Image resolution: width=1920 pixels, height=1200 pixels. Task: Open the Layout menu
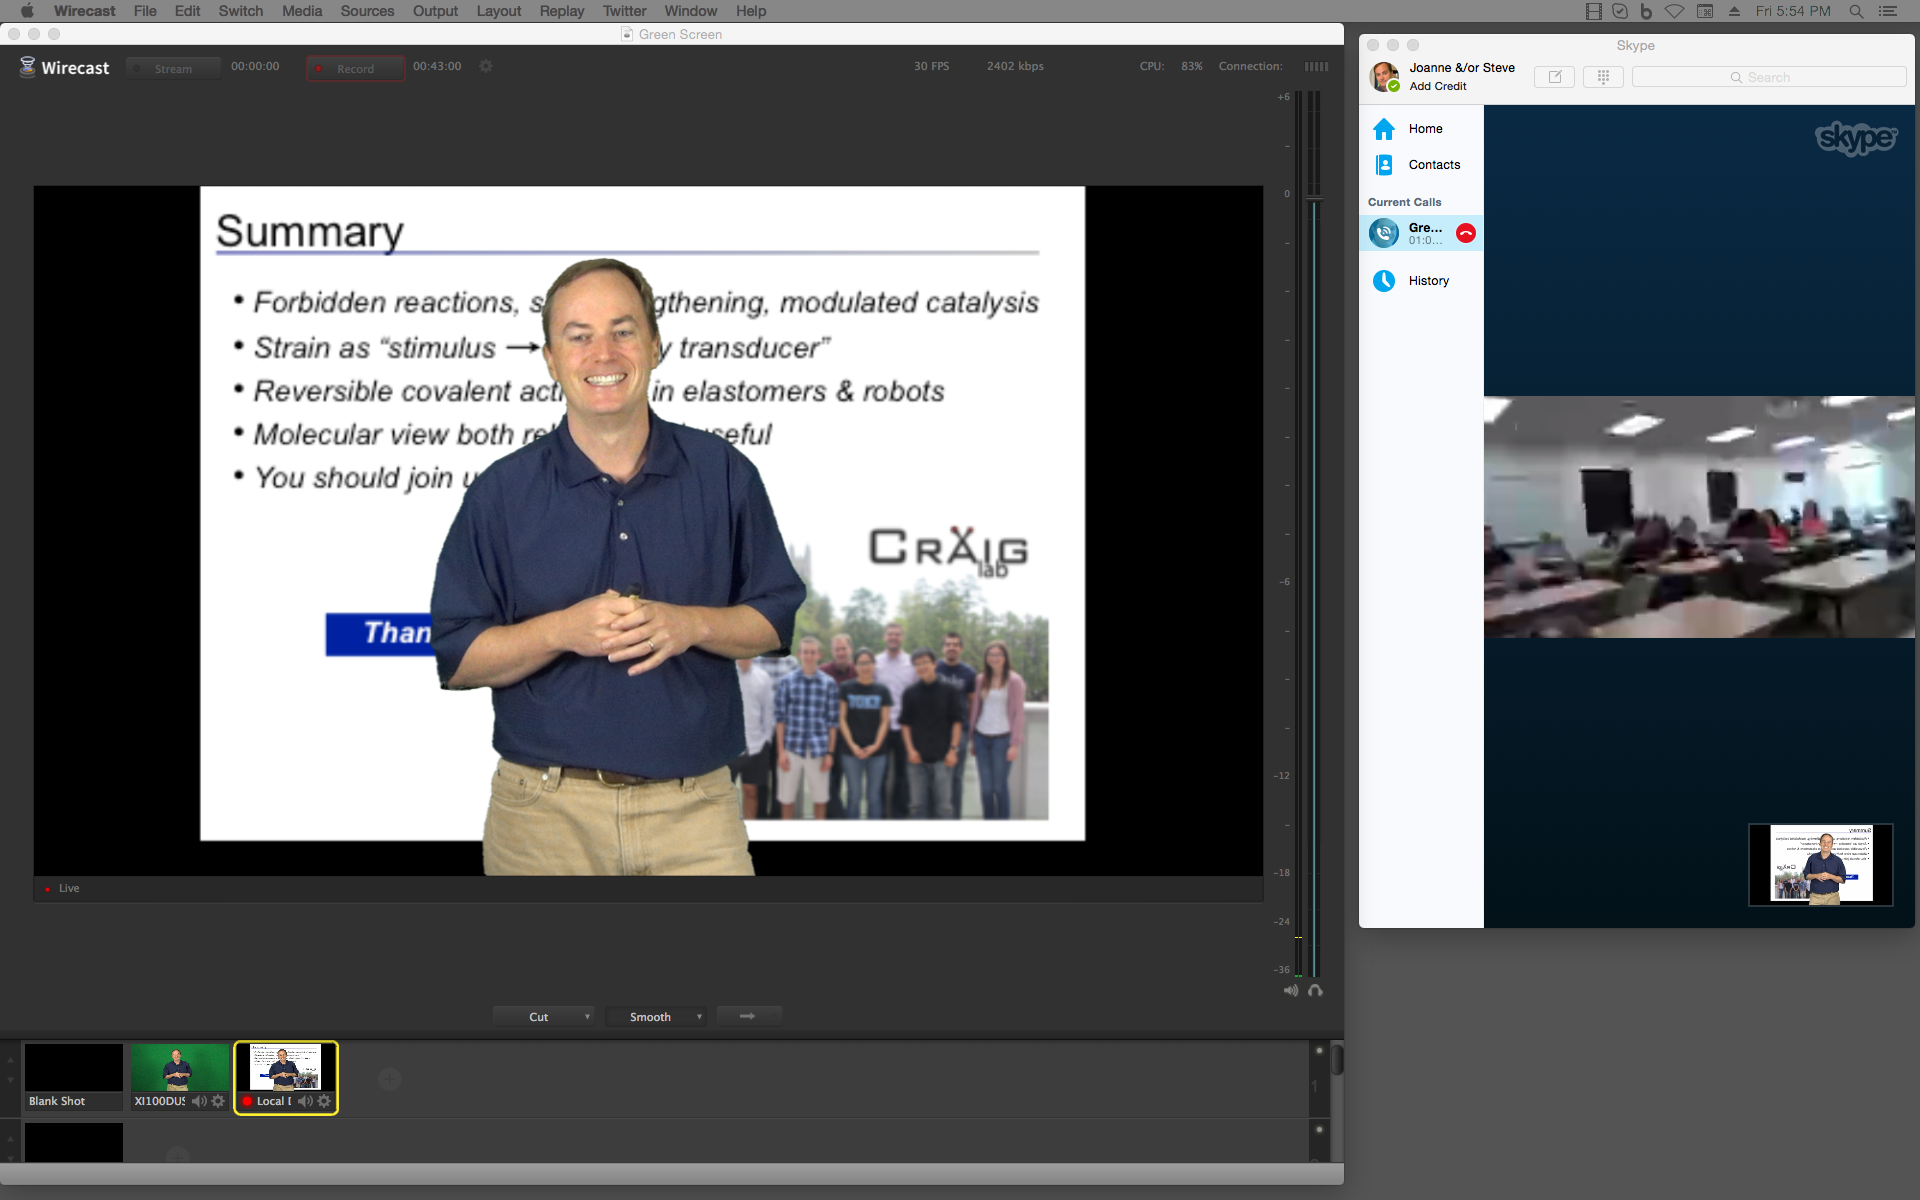pos(498,11)
